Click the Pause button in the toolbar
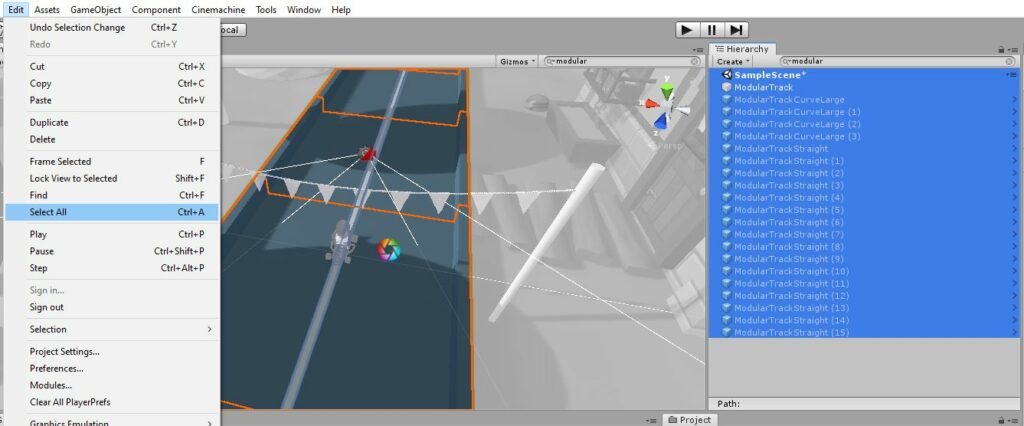Viewport: 1024px width, 426px height. point(712,30)
